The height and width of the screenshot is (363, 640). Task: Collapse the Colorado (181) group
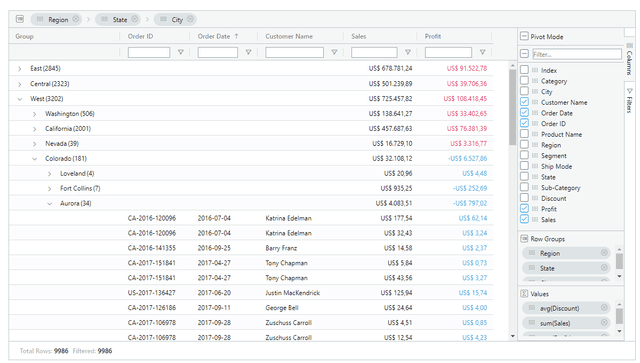[34, 158]
